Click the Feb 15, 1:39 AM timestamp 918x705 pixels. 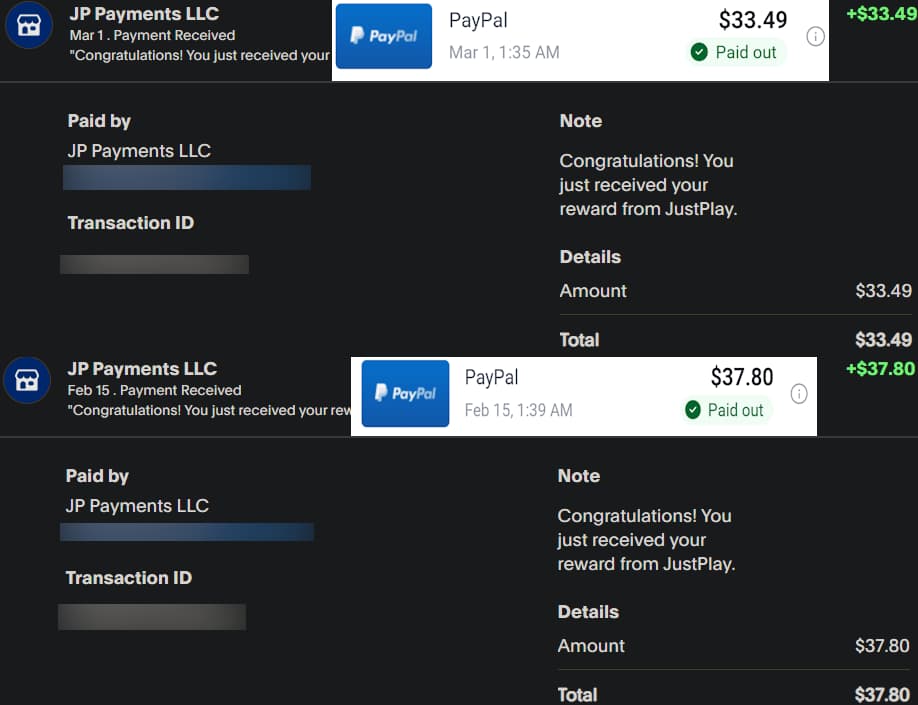[518, 410]
